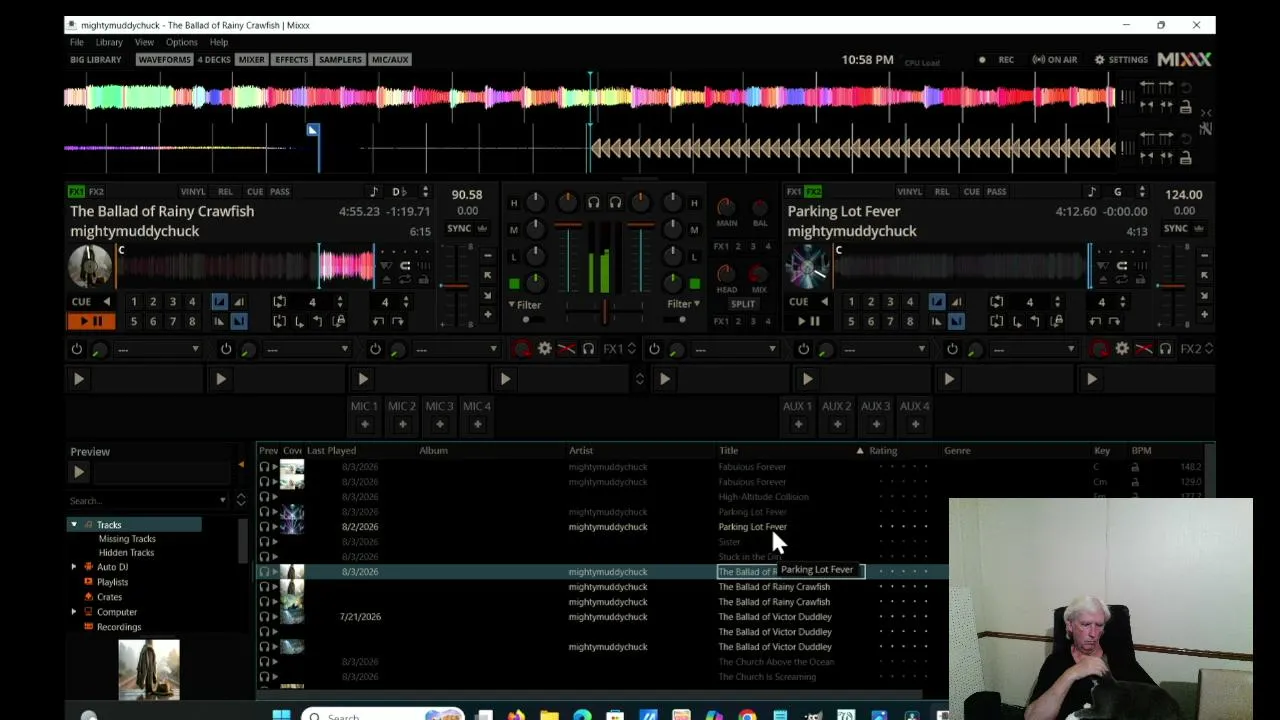
Task: Click deck 2 beatjump forward arrow
Action: (1115, 321)
